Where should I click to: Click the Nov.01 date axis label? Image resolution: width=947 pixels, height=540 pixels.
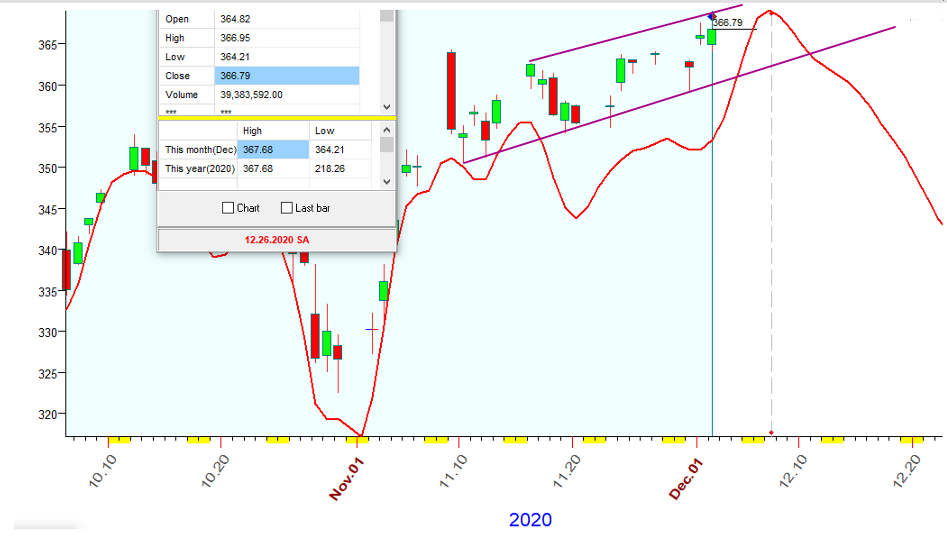345,476
